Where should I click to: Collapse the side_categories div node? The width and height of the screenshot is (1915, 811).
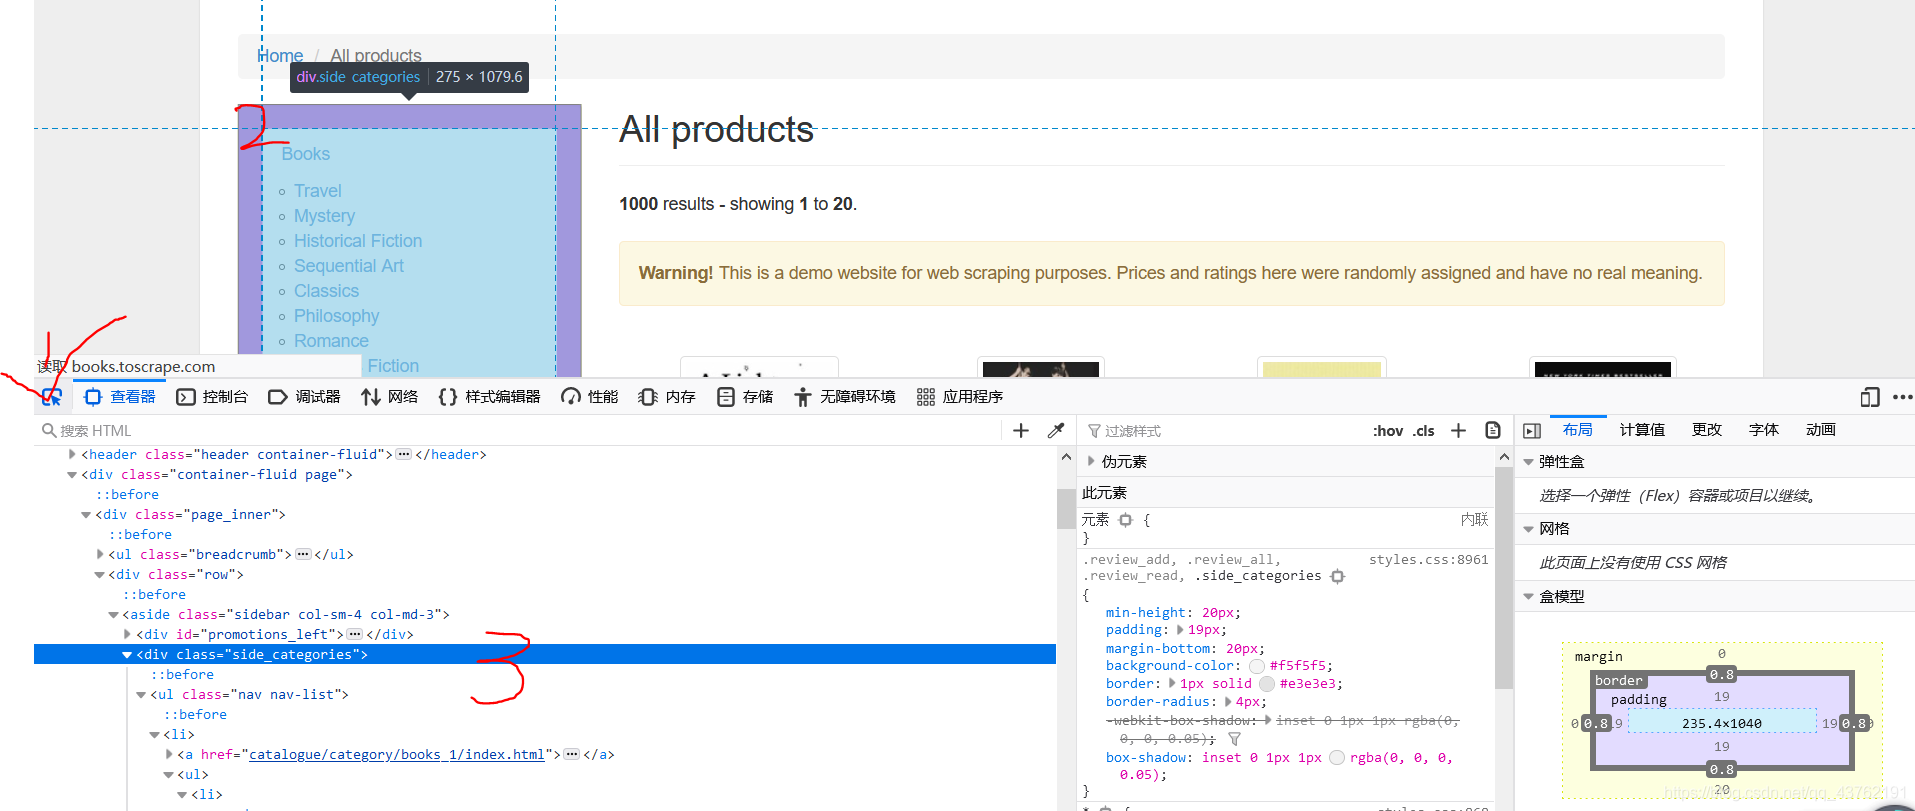click(x=127, y=655)
